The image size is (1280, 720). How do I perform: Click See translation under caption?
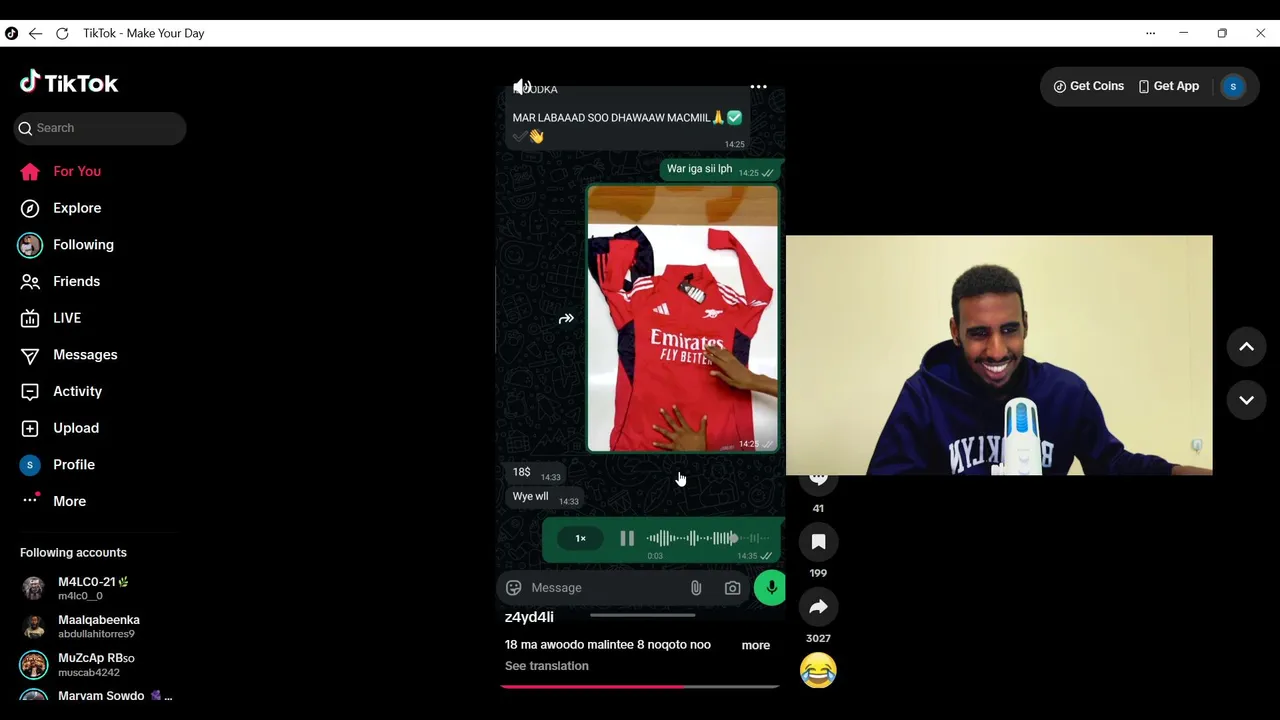547,666
